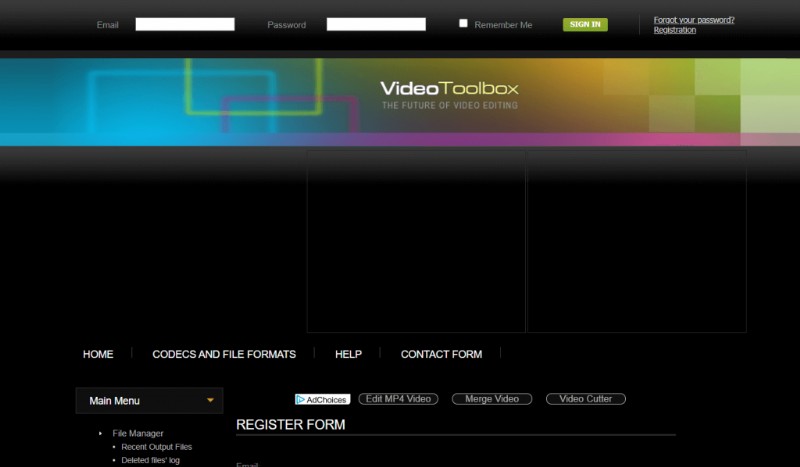
Task: Click the Edit MP4 Video ad link
Action: tap(398, 399)
